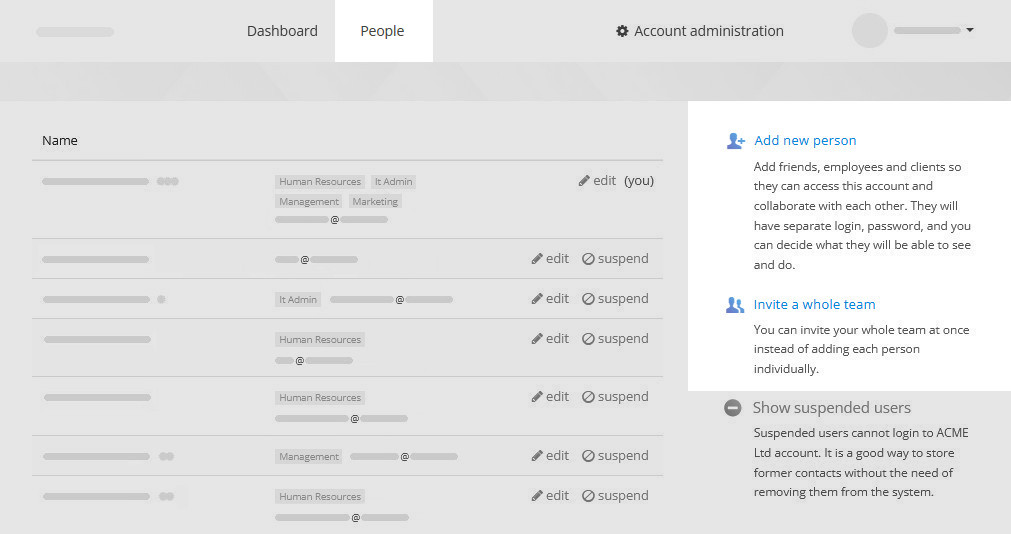The width and height of the screenshot is (1011, 534).
Task: Click the pencil edit icon in the Management-only row
Action: click(x=537, y=456)
